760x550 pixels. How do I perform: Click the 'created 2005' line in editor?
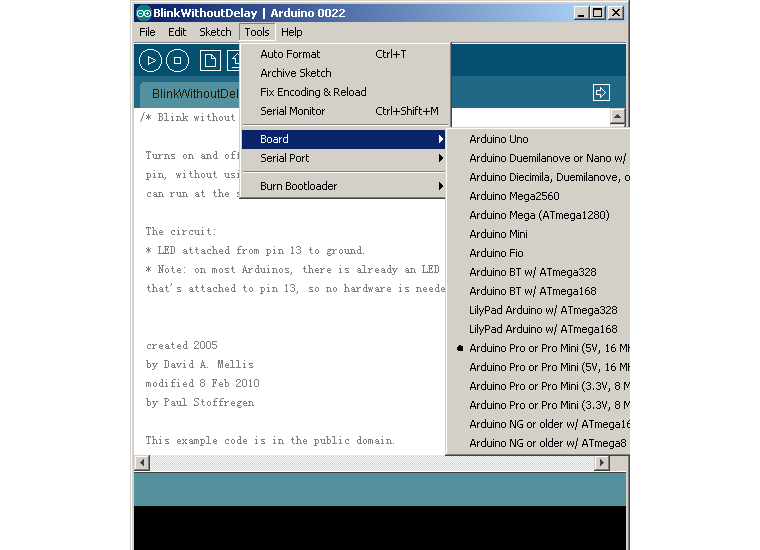coord(182,345)
